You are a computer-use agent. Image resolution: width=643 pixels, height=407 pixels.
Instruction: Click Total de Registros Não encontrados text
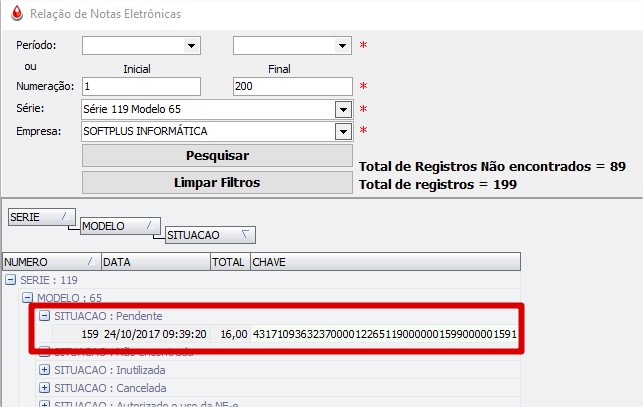pos(493,167)
